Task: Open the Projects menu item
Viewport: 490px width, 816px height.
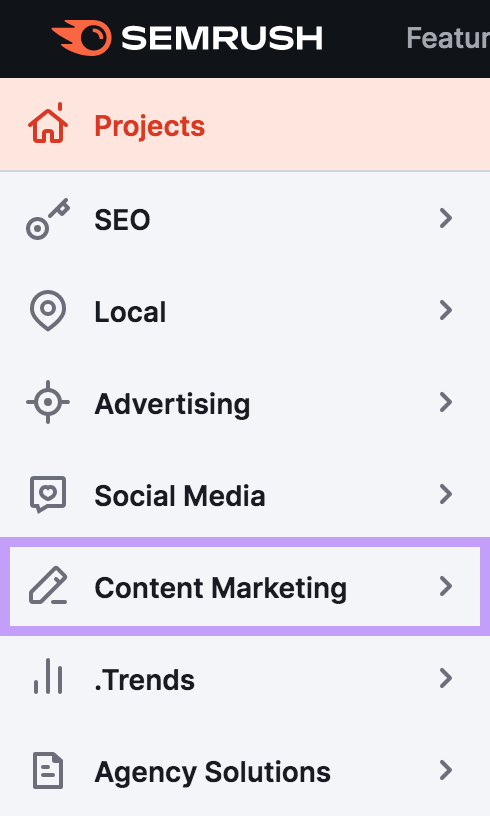Action: [245, 124]
